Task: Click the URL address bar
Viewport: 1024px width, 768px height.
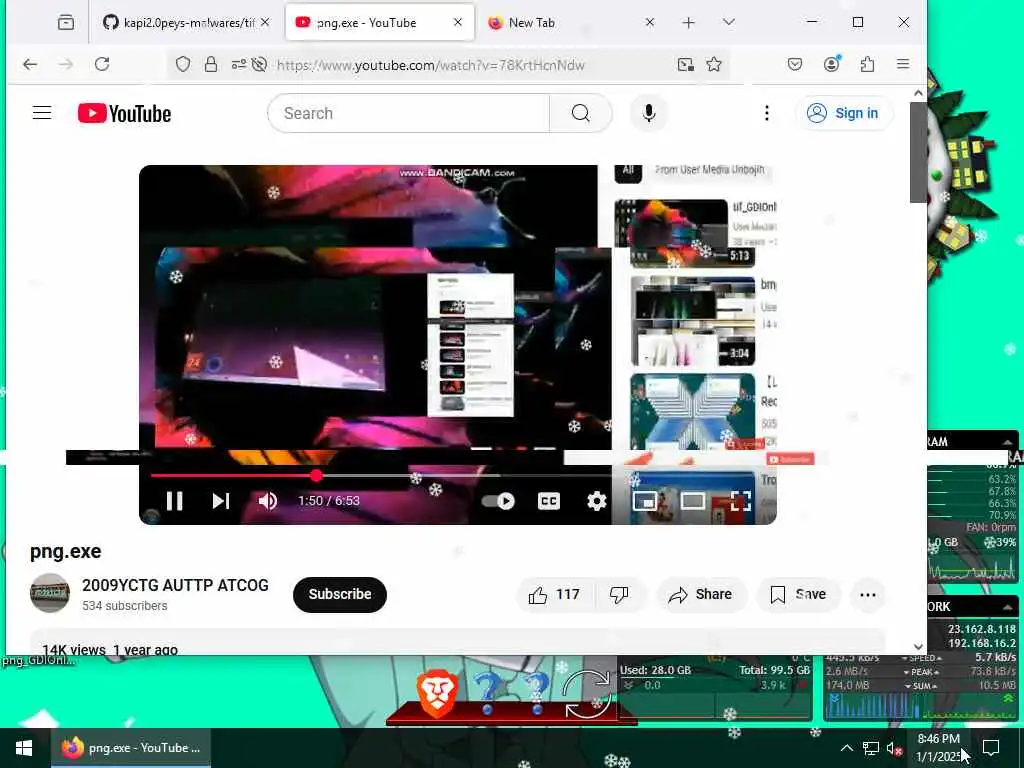Action: pos(430,65)
